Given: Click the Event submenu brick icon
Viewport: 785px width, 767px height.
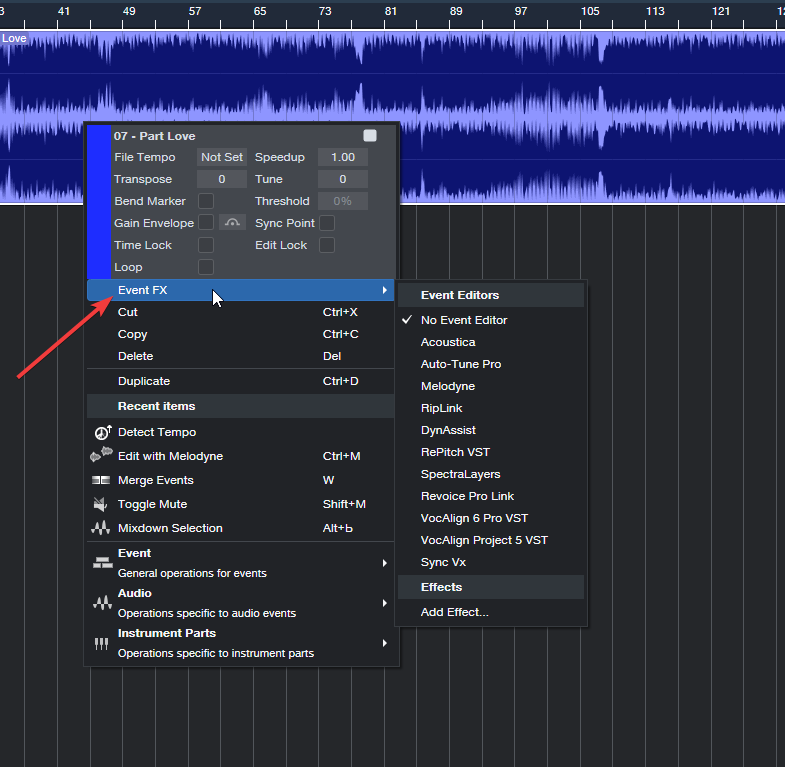Looking at the screenshot, I should point(103,563).
